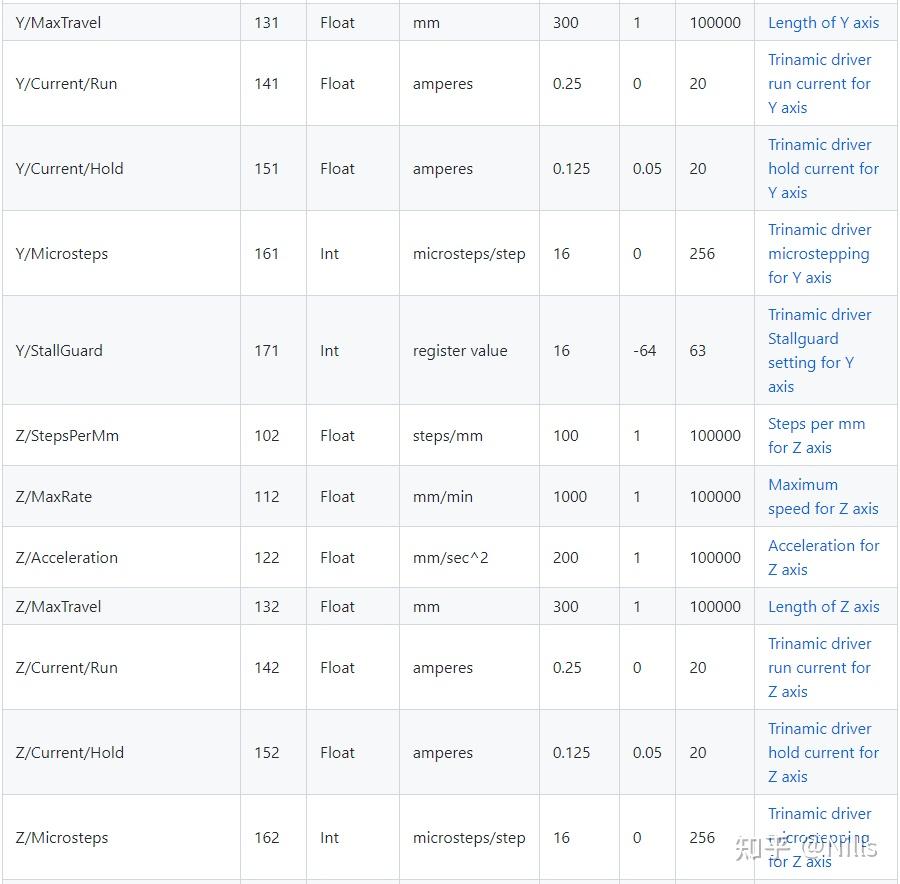The width and height of the screenshot is (900, 884).
Task: Follow the "Acceleration for Z axis" link
Action: (x=823, y=558)
